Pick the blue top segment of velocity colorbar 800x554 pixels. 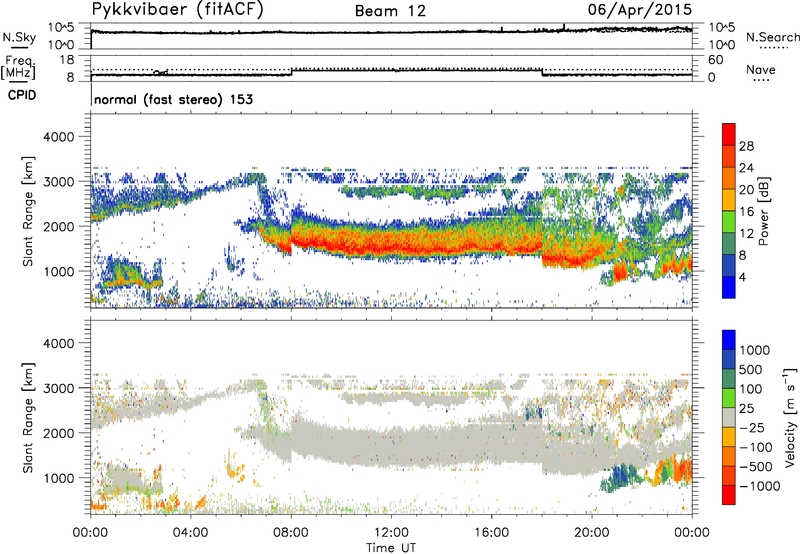point(729,340)
